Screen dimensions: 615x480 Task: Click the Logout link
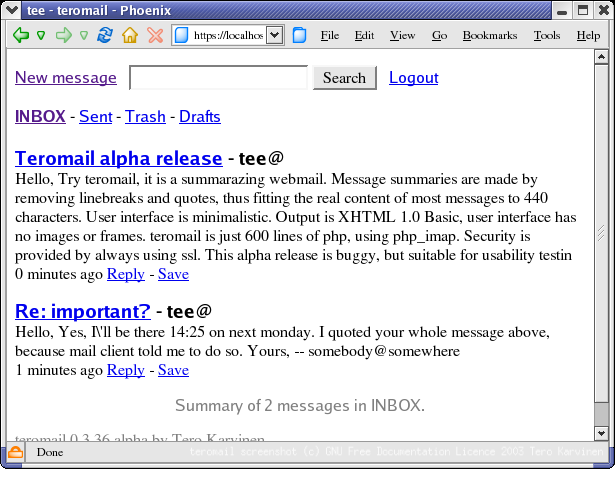(413, 78)
